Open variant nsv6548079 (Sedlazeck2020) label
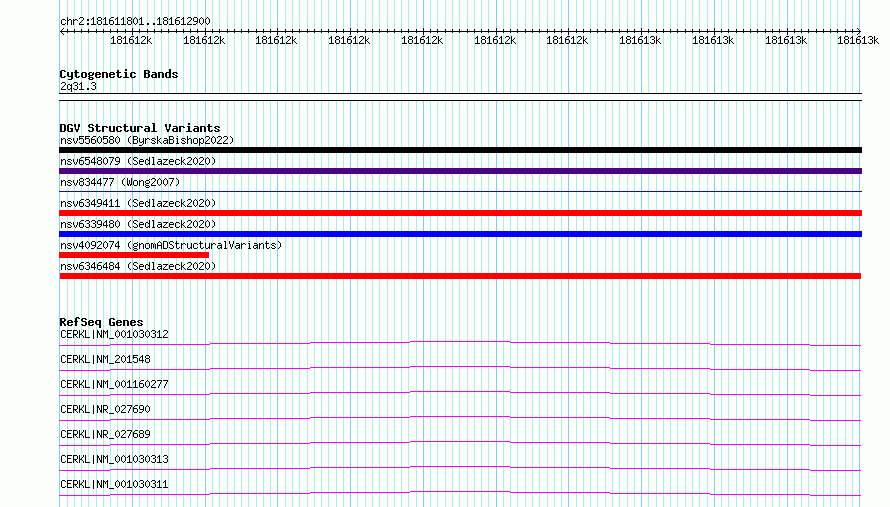The height and width of the screenshot is (507, 890). (138, 161)
